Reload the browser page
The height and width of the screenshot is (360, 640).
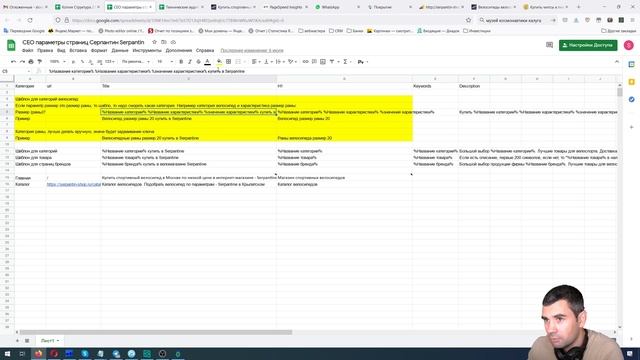pyautogui.click(x=30, y=20)
